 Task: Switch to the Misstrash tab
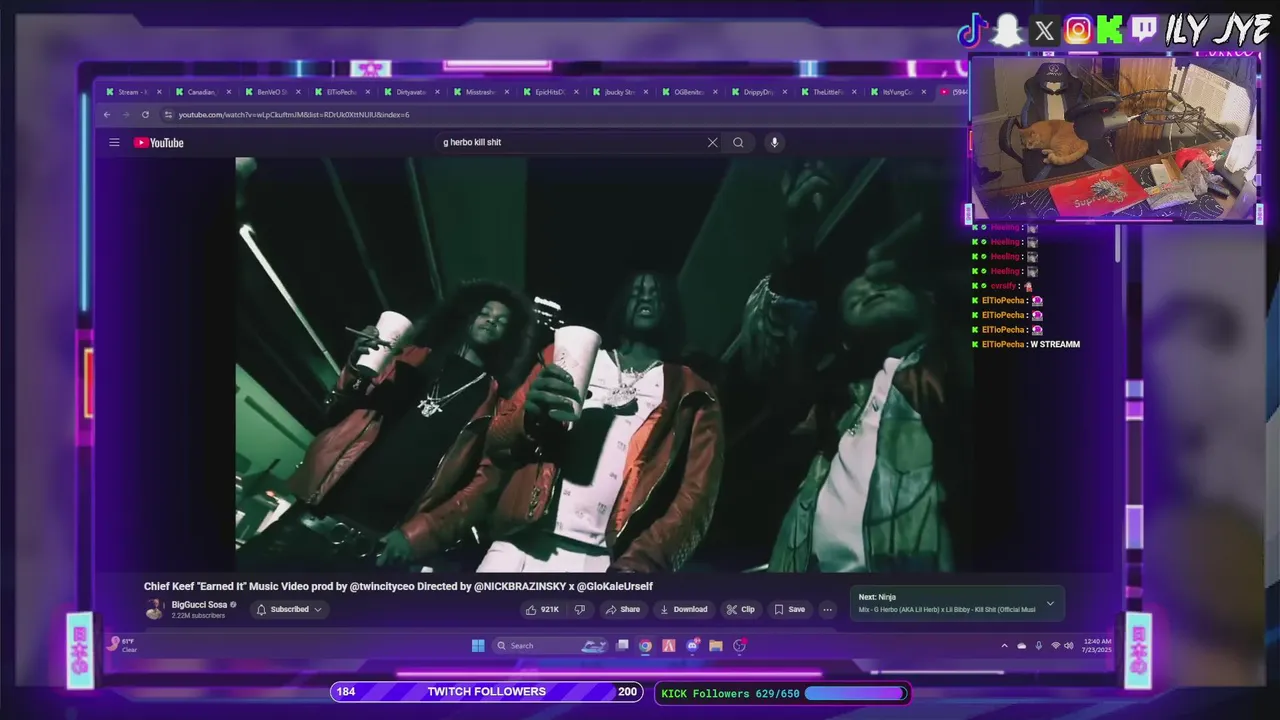tap(480, 92)
